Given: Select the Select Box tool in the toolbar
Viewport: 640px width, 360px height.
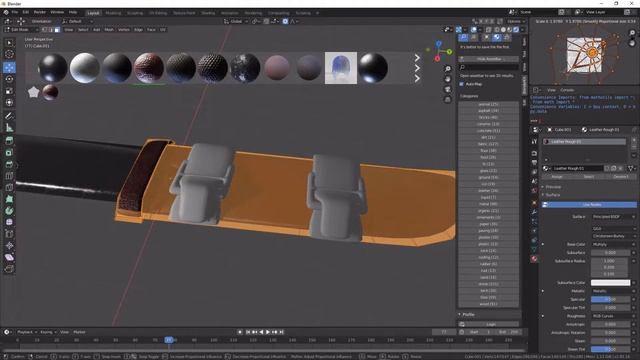Looking at the screenshot, I should pos(9,43).
